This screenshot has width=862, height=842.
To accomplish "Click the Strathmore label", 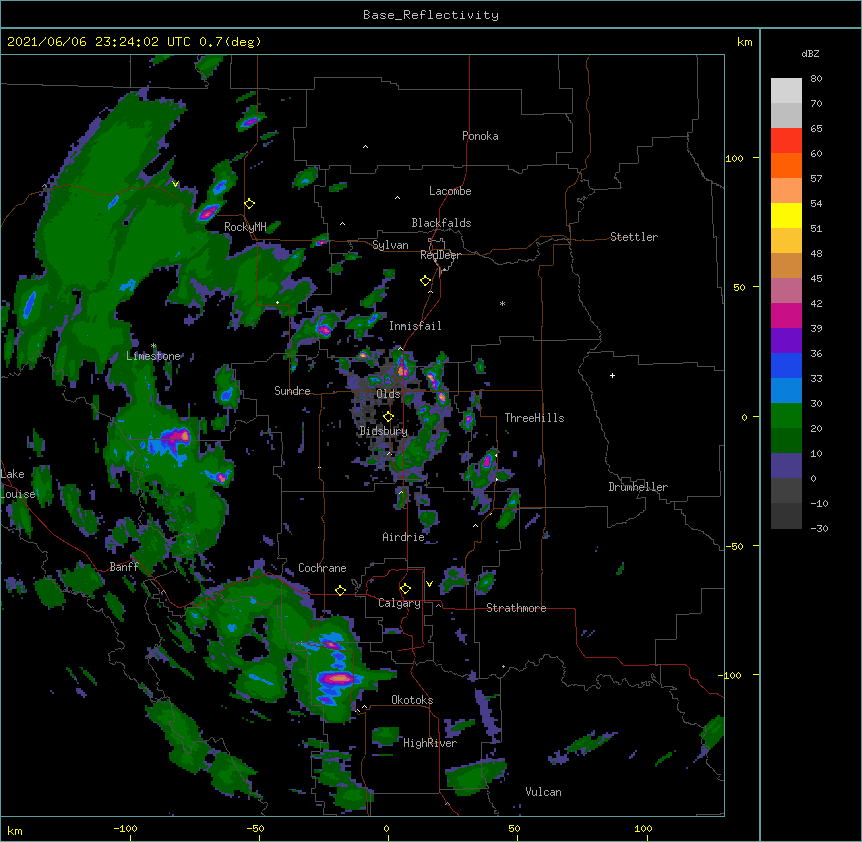I will 516,608.
